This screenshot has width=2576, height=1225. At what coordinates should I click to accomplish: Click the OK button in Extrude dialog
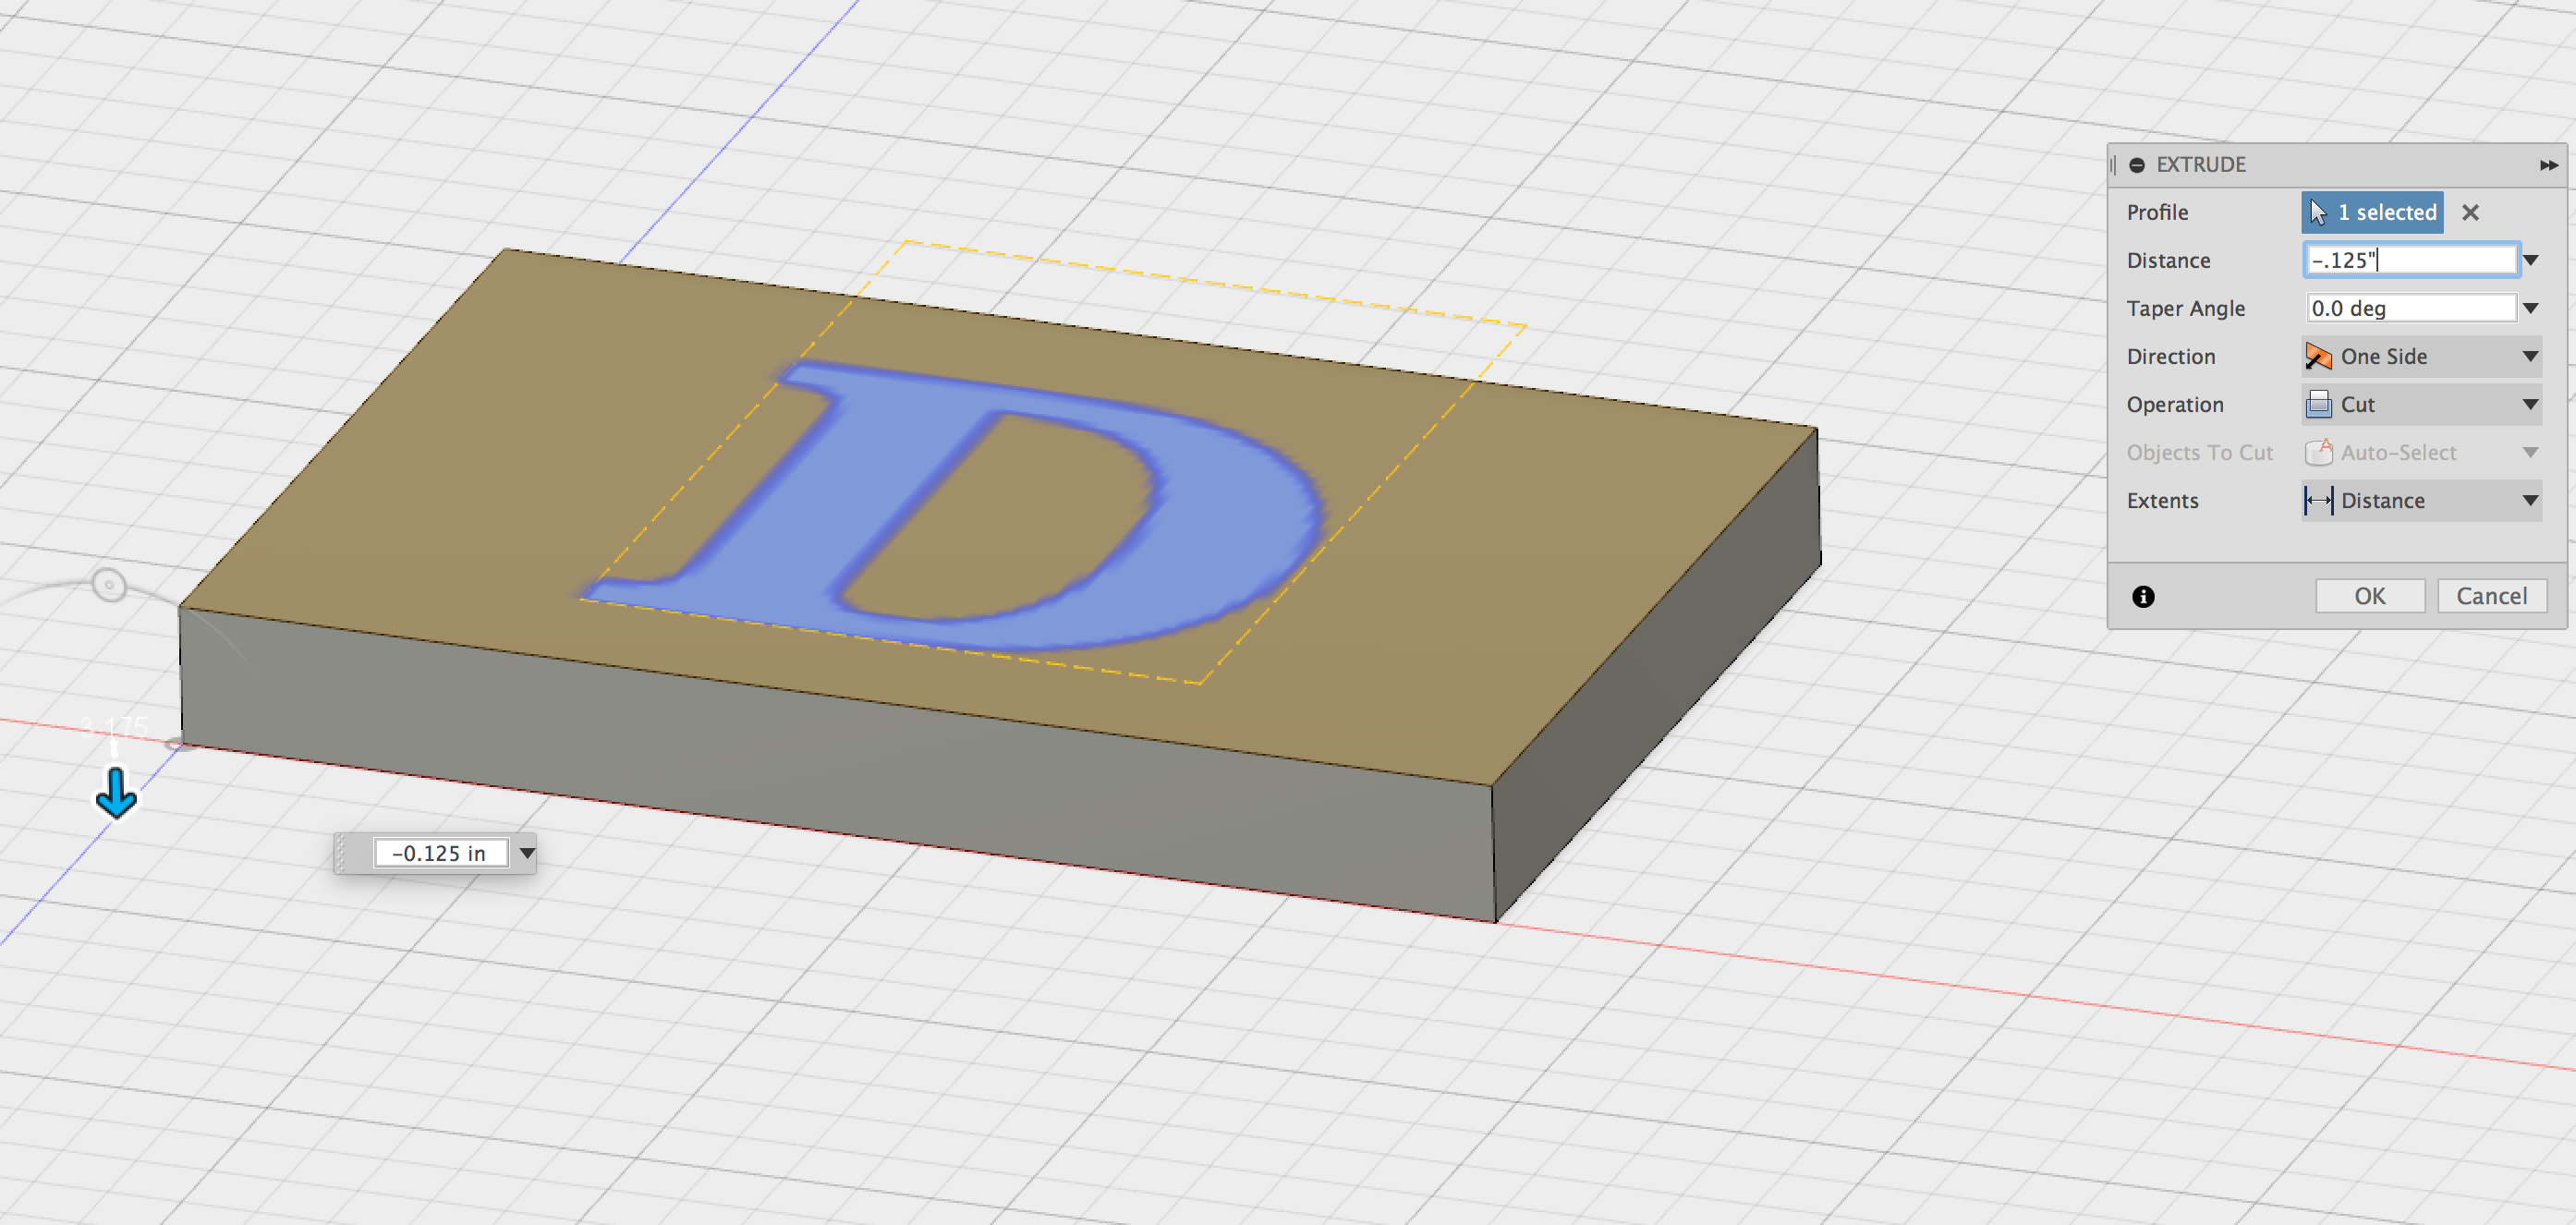tap(2369, 596)
